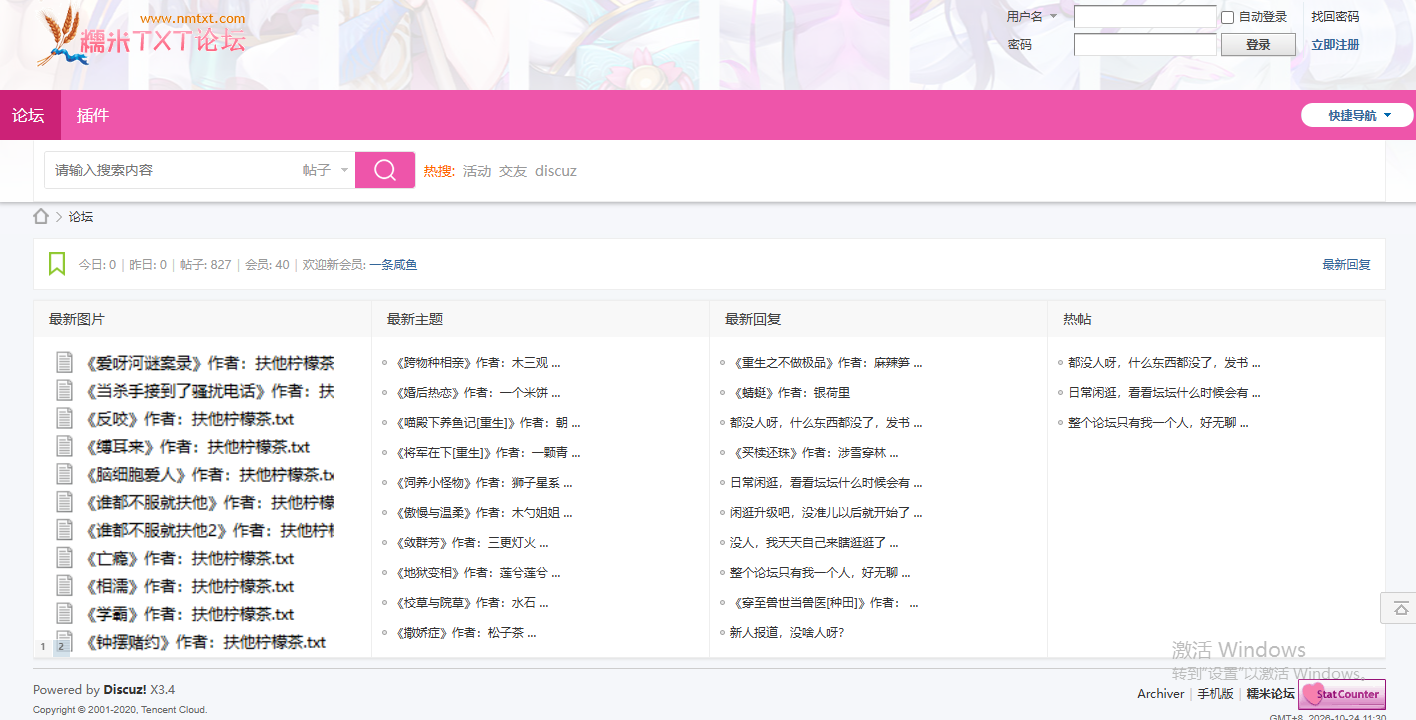Open hot post 日常闲逛，看看坛坛什么时候会有
The height and width of the screenshot is (720, 1416).
[1164, 393]
